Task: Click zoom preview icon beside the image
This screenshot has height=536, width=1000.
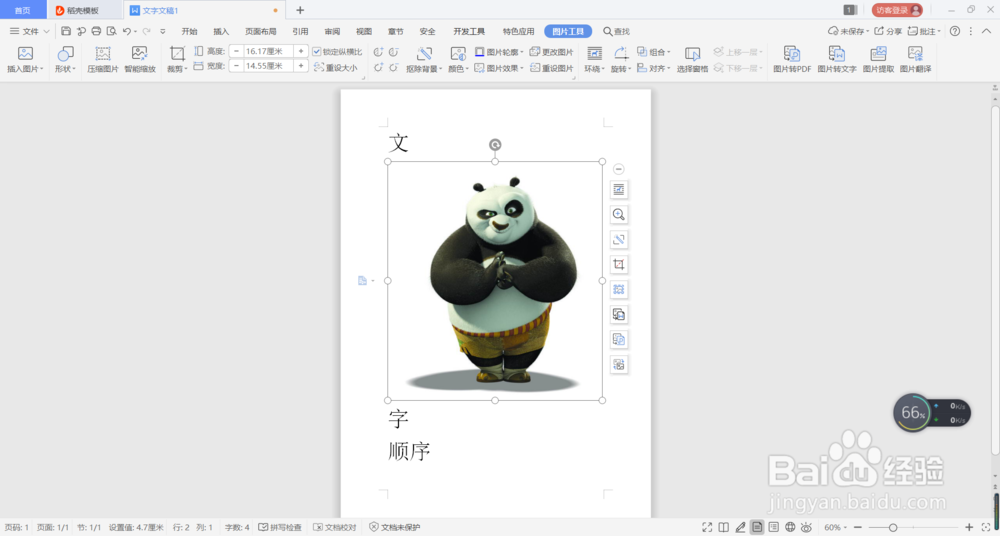Action: [619, 214]
